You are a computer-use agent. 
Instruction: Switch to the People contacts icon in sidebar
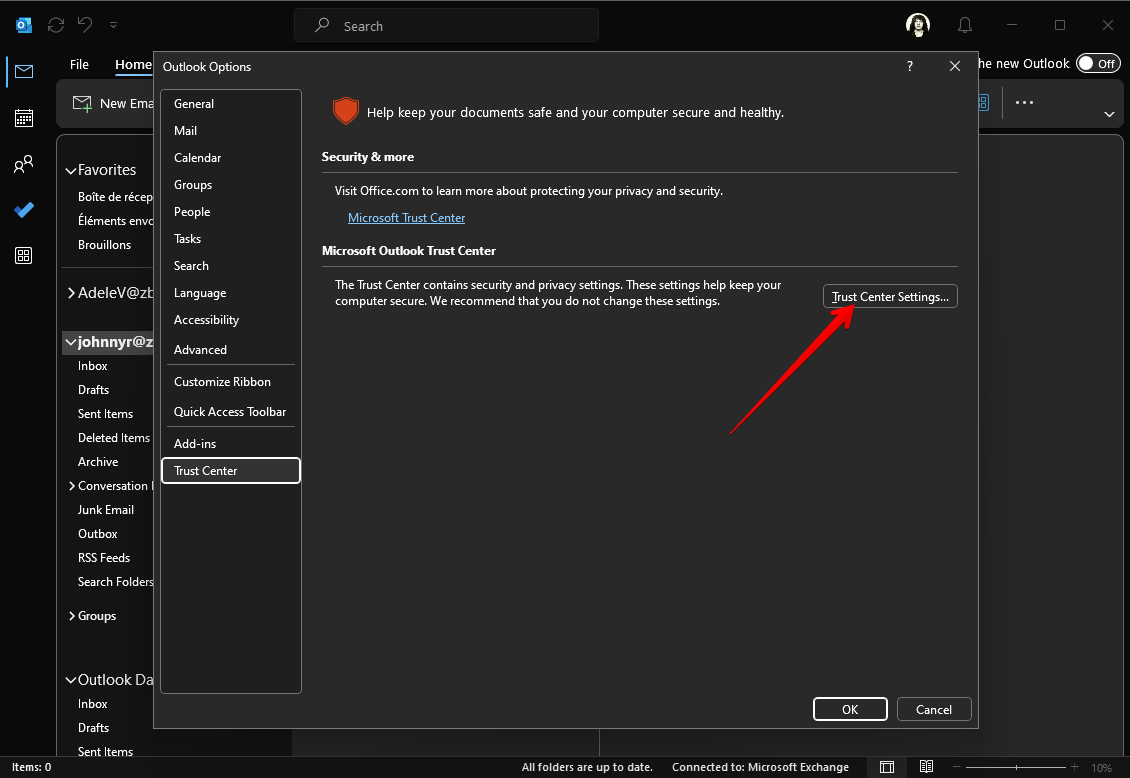pyautogui.click(x=24, y=165)
